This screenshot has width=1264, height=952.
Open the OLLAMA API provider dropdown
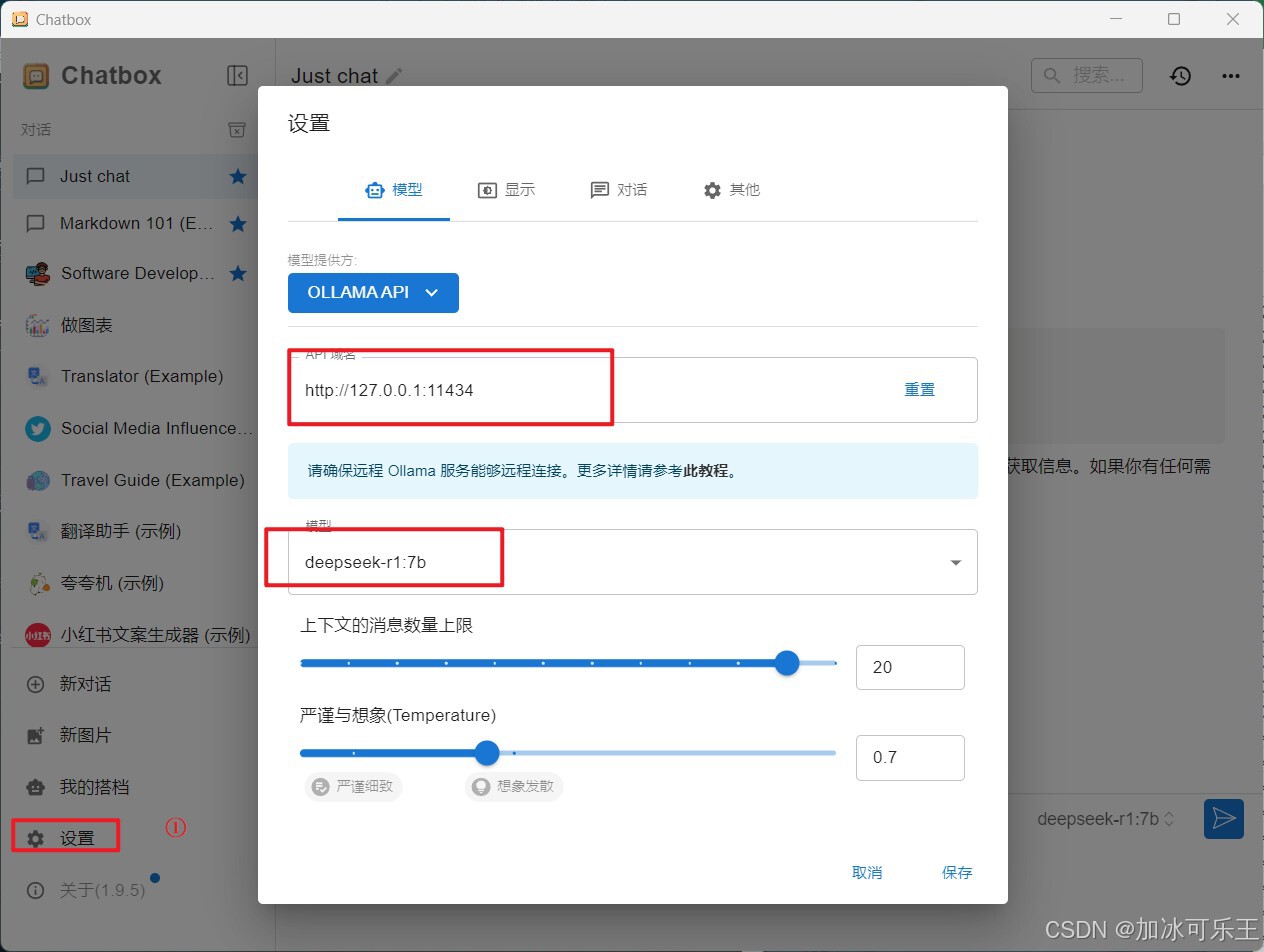(373, 292)
